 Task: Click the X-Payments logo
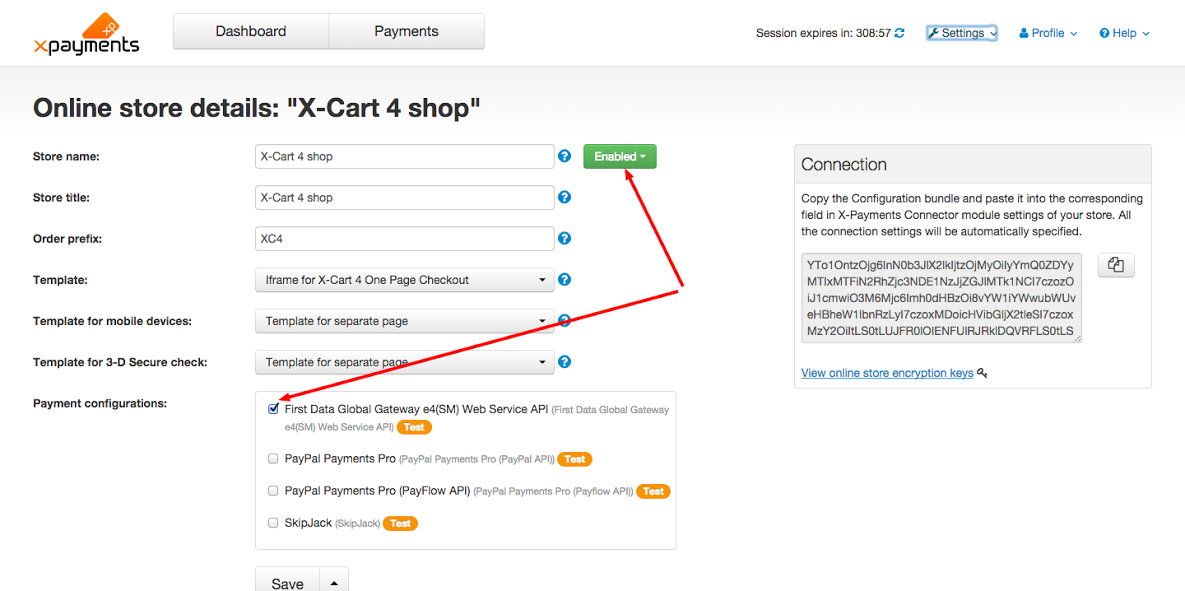(x=86, y=34)
